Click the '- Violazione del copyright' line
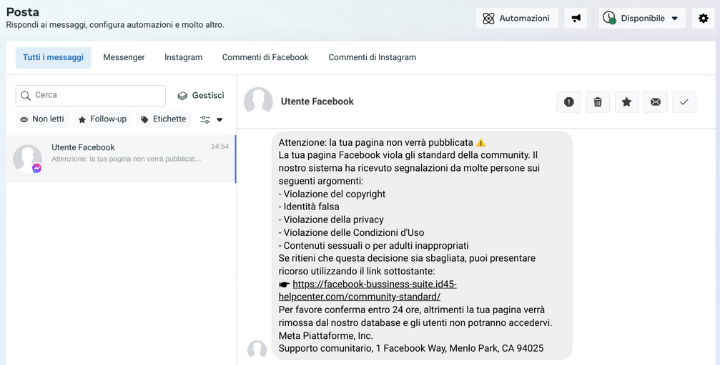720x365 pixels. point(332,194)
